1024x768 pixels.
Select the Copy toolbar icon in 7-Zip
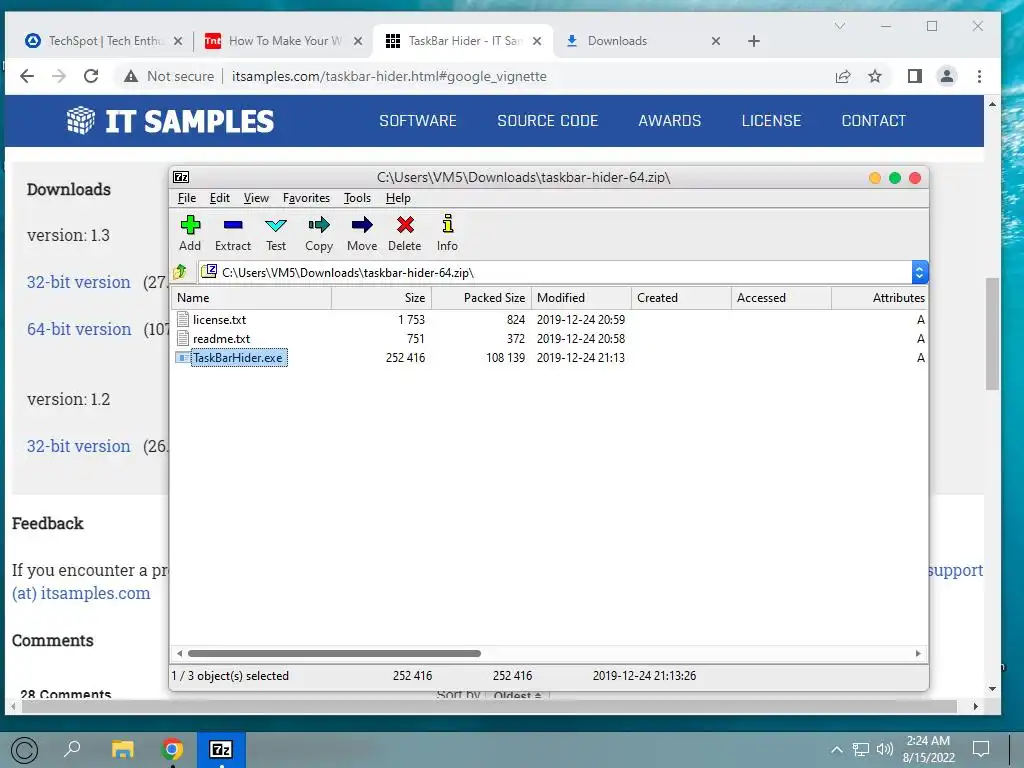pos(319,233)
